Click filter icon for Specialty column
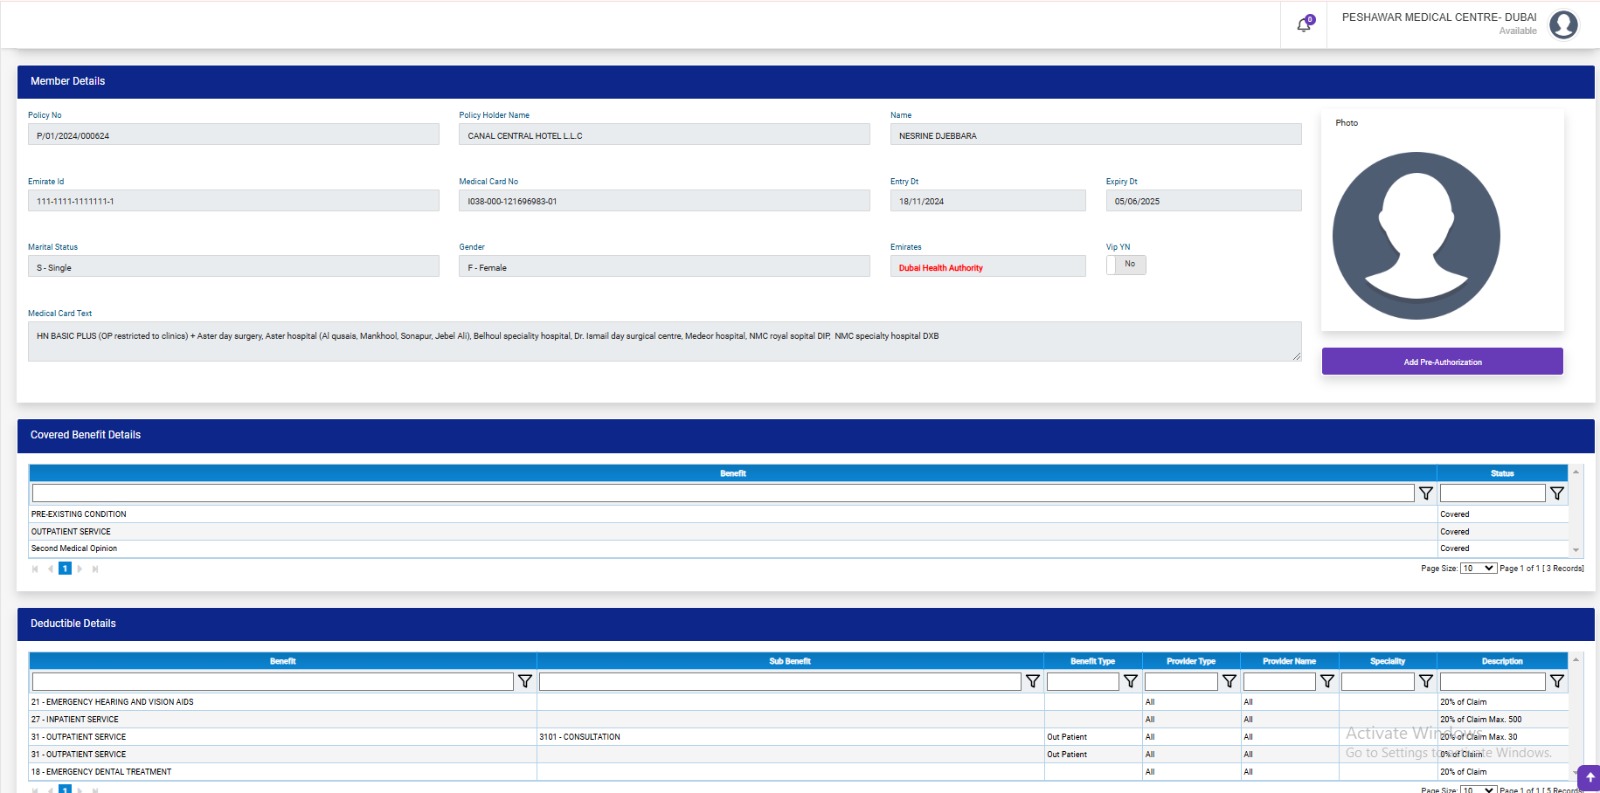This screenshot has height=793, width=1600. [x=1426, y=681]
